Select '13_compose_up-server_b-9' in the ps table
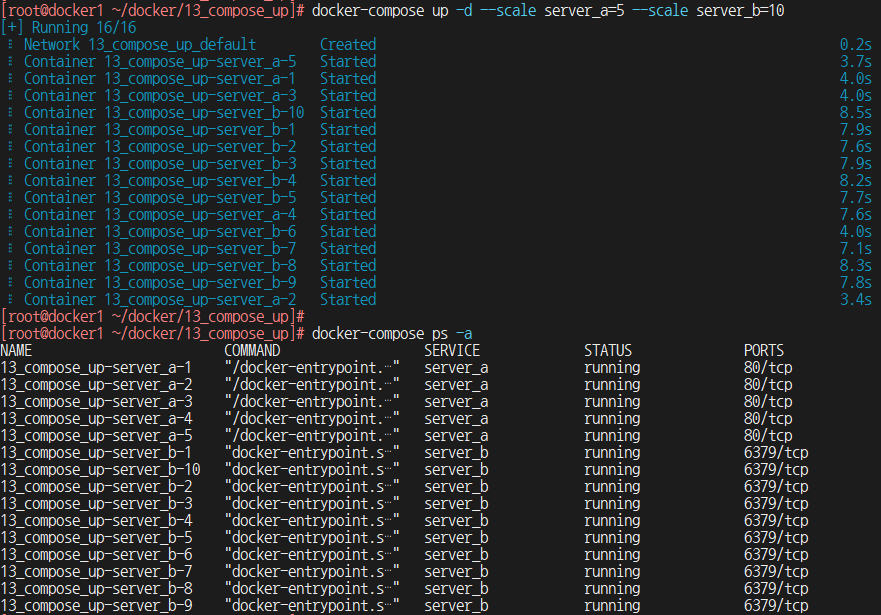 96,605
